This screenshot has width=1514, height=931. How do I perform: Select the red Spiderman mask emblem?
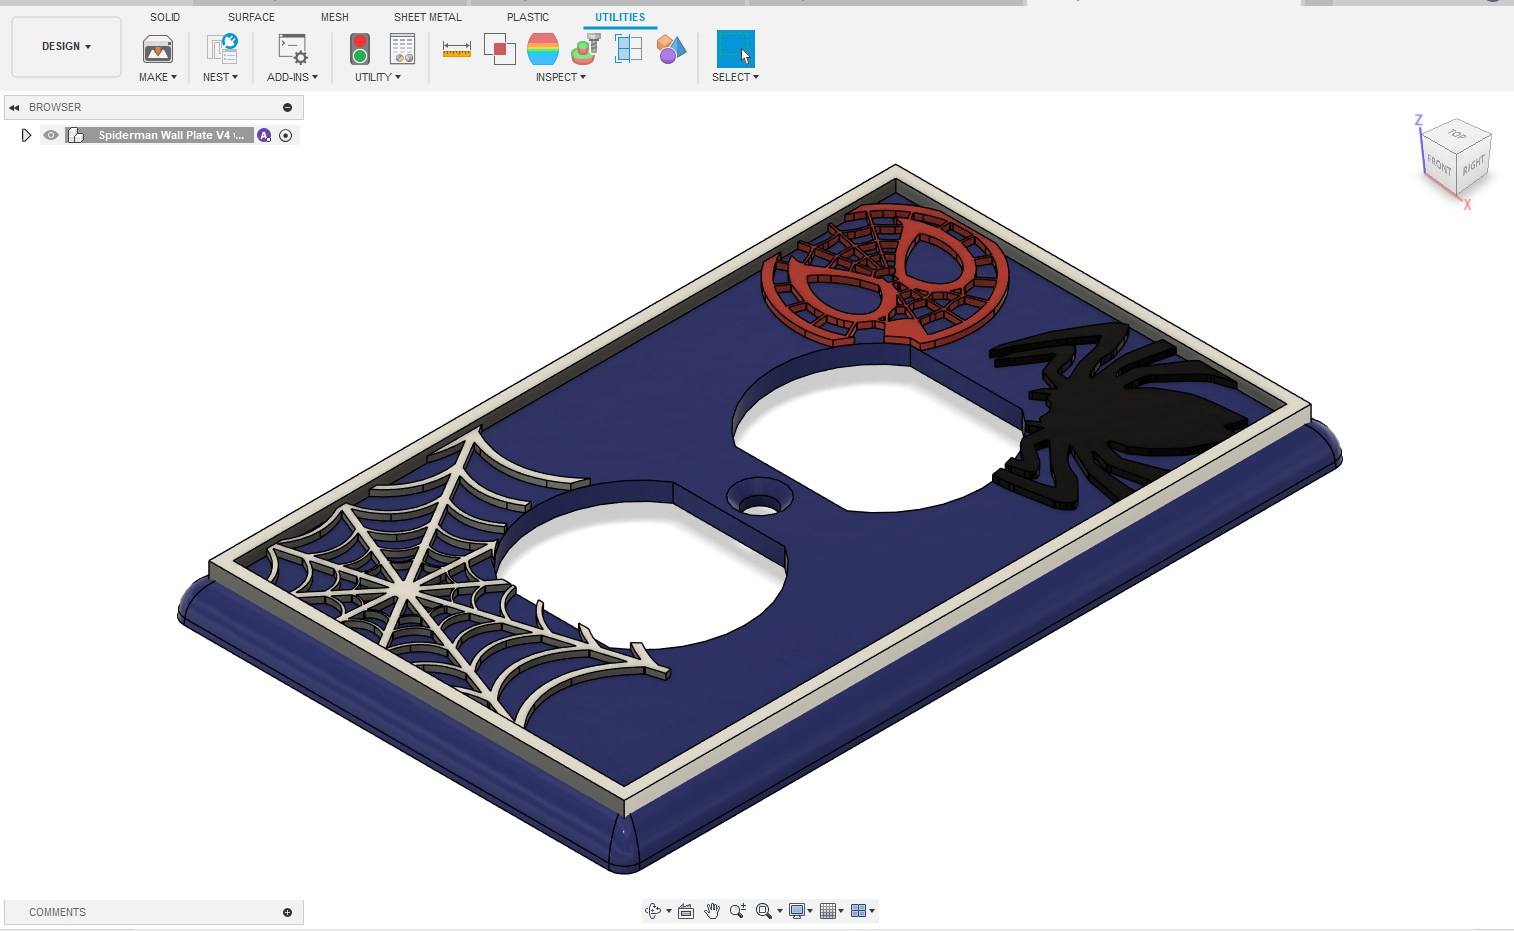pyautogui.click(x=885, y=275)
